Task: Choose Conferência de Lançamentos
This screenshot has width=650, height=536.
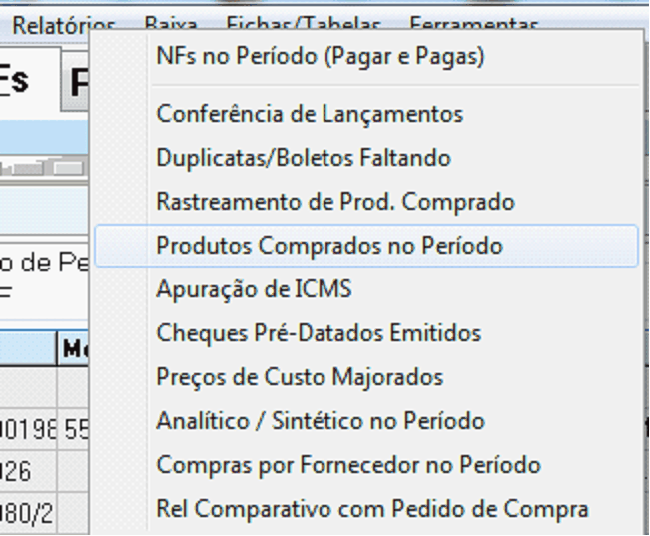Action: 309,114
